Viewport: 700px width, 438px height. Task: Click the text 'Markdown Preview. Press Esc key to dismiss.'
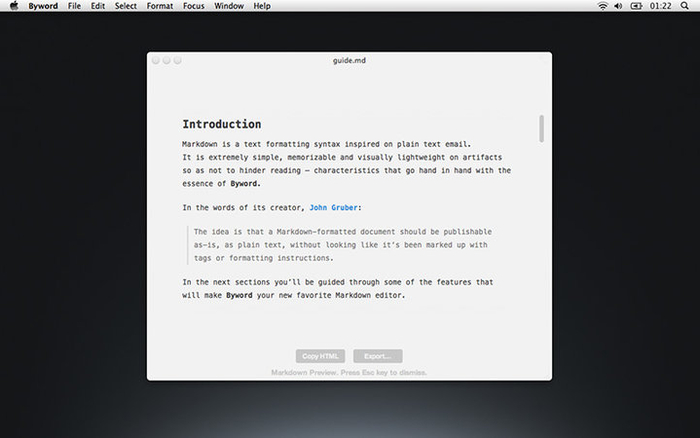click(349, 372)
